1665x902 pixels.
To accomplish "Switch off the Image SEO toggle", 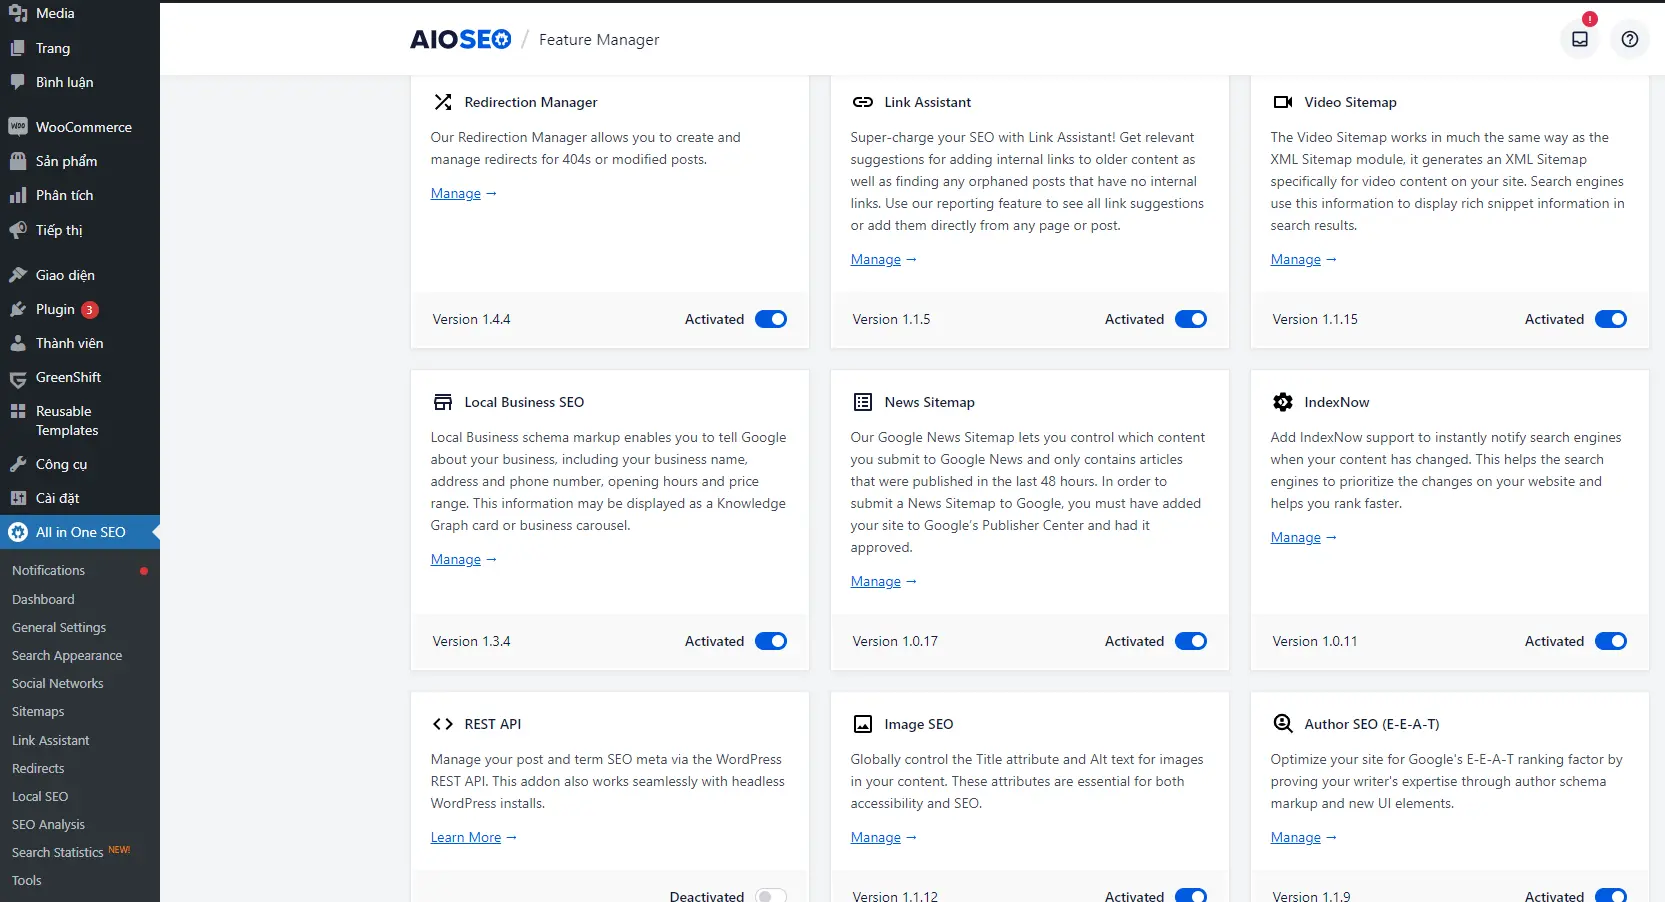I will (1191, 896).
